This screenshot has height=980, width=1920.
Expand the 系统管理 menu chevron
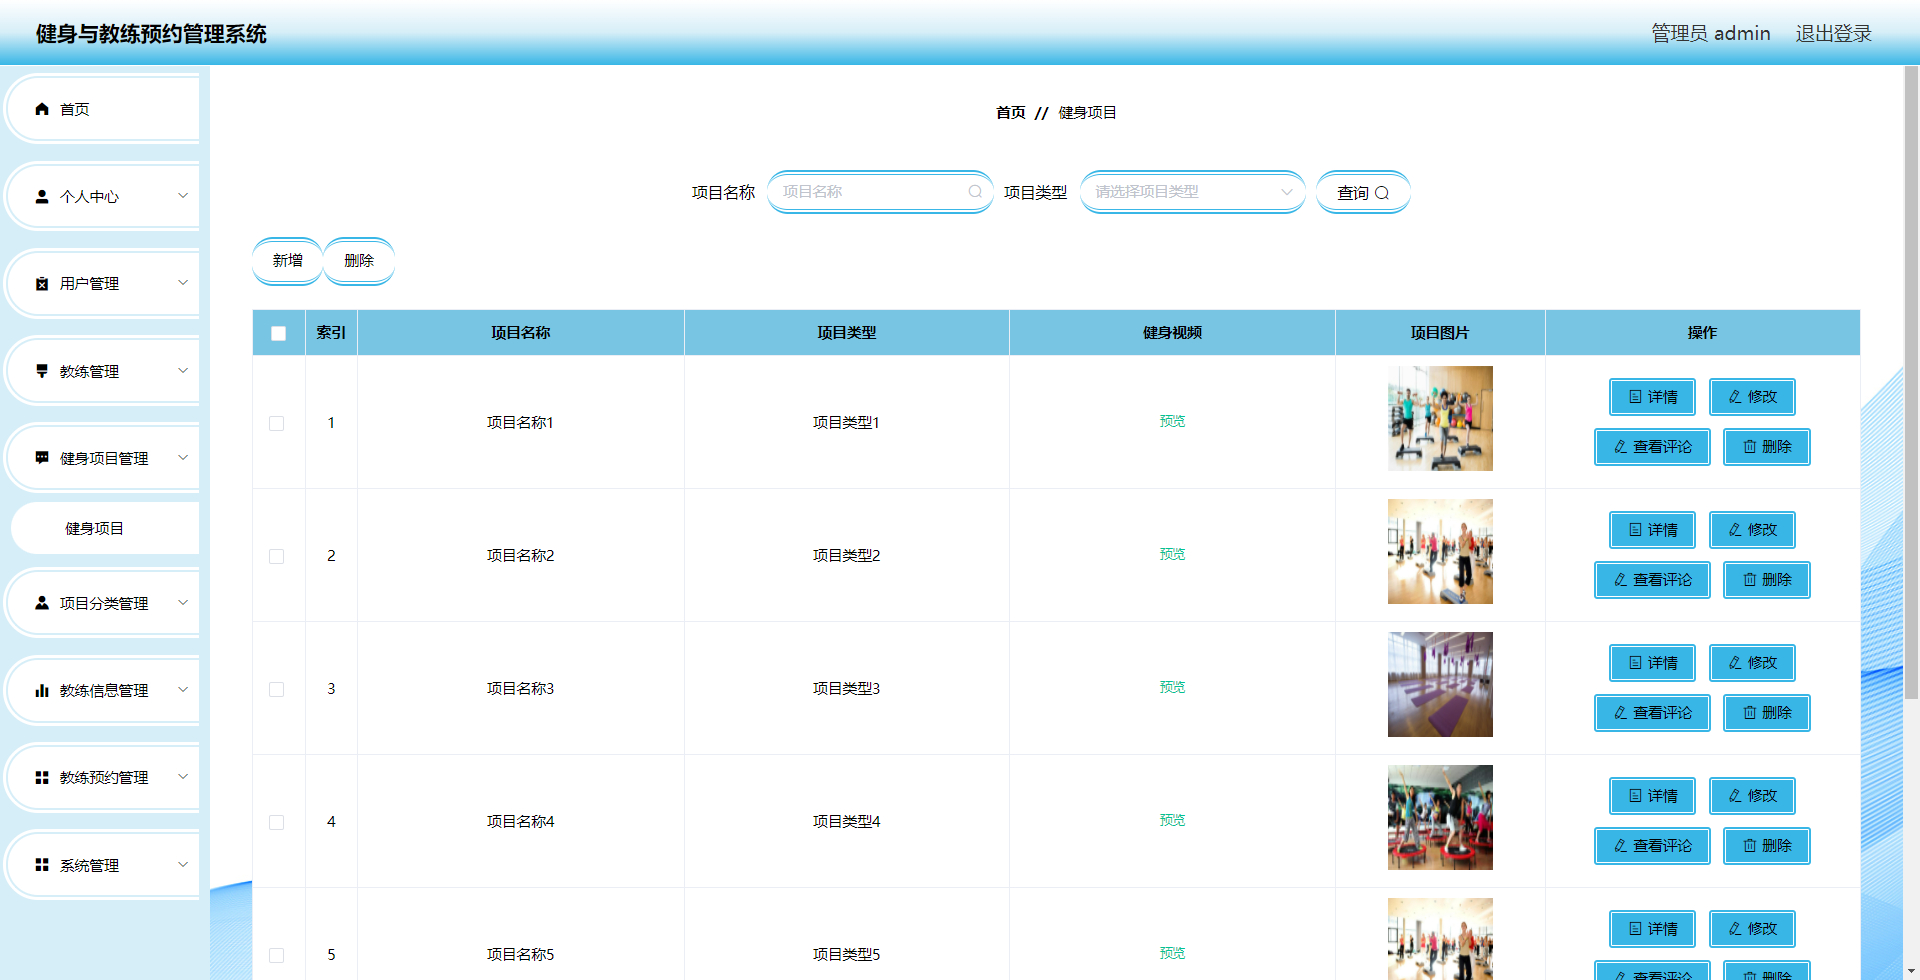[x=182, y=864]
